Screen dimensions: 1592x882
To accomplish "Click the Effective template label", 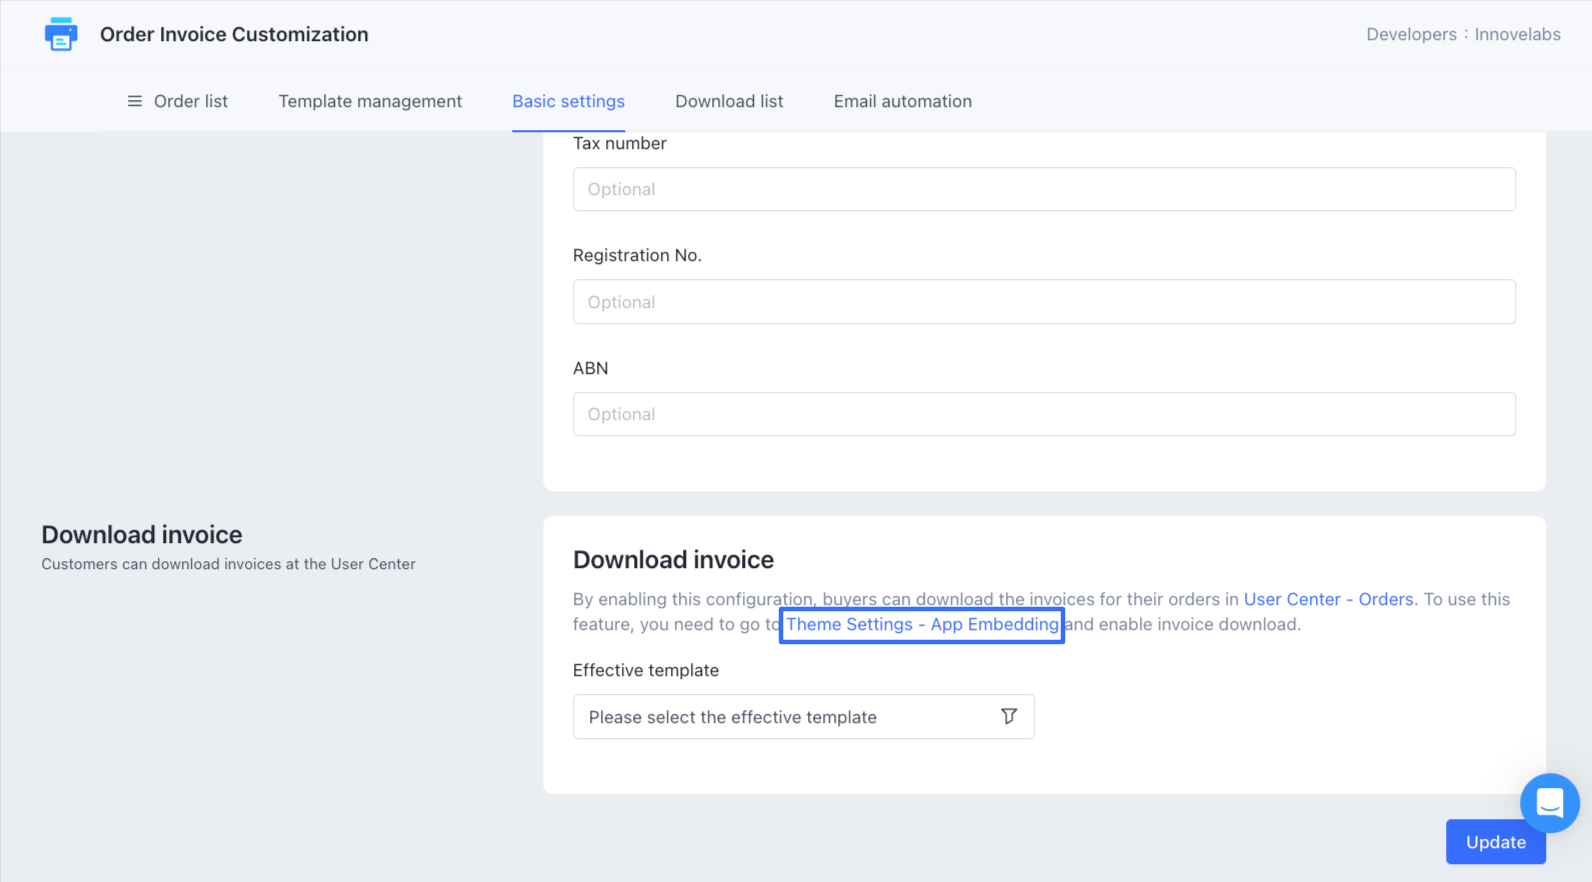I will click(645, 670).
